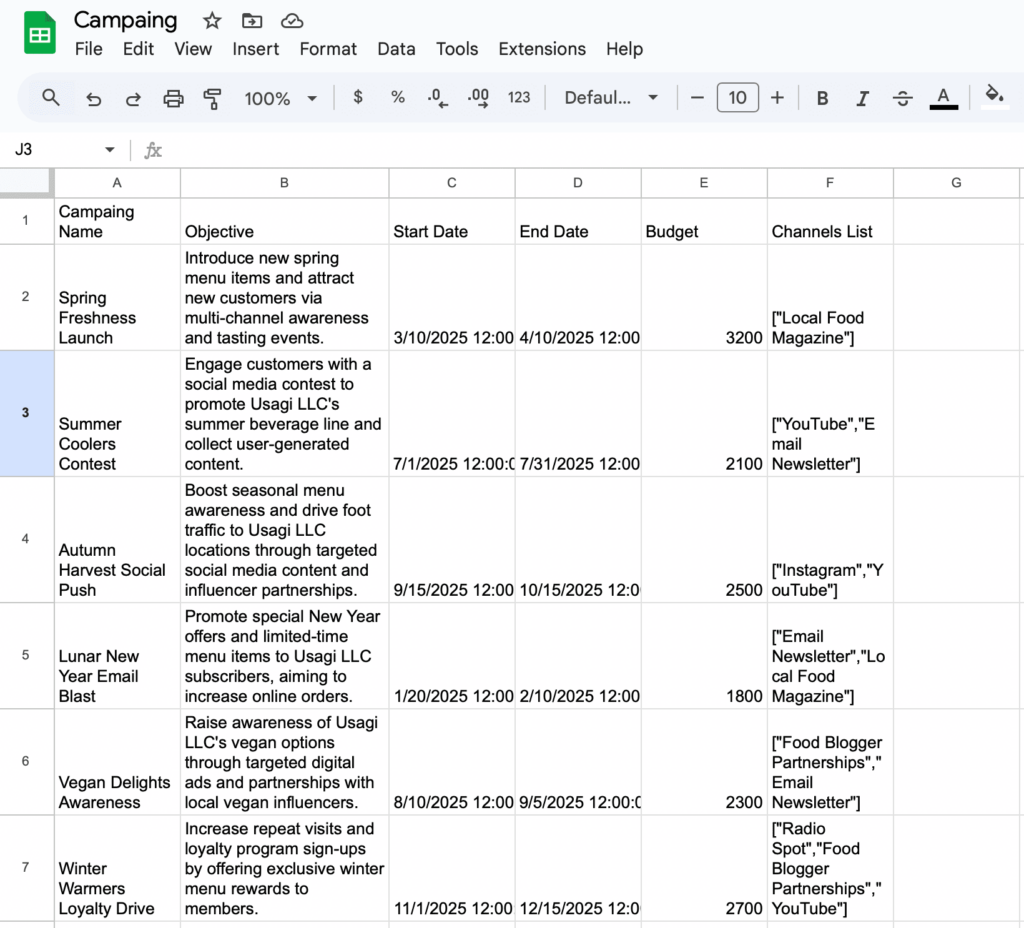Image resolution: width=1024 pixels, height=928 pixels.
Task: Toggle italic formatting
Action: coord(862,98)
